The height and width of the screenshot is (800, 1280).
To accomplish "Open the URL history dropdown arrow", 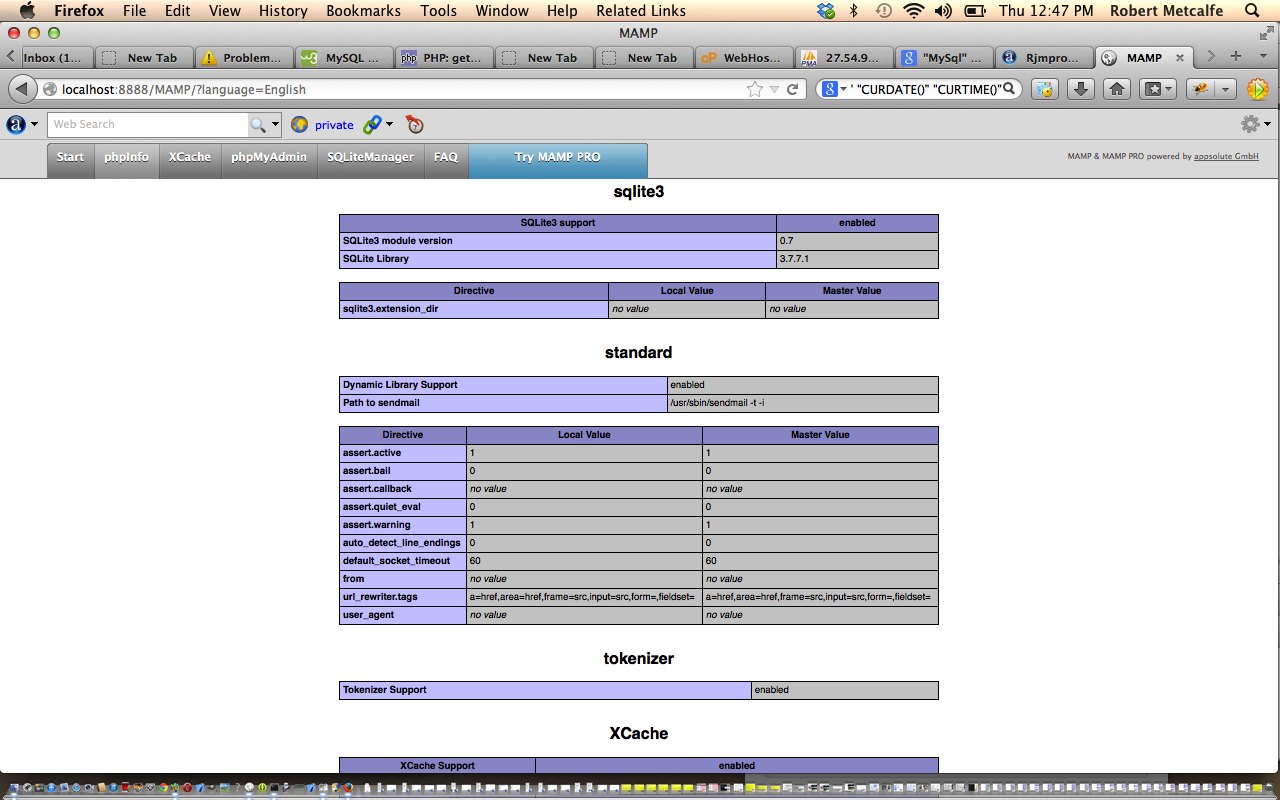I will [774, 89].
